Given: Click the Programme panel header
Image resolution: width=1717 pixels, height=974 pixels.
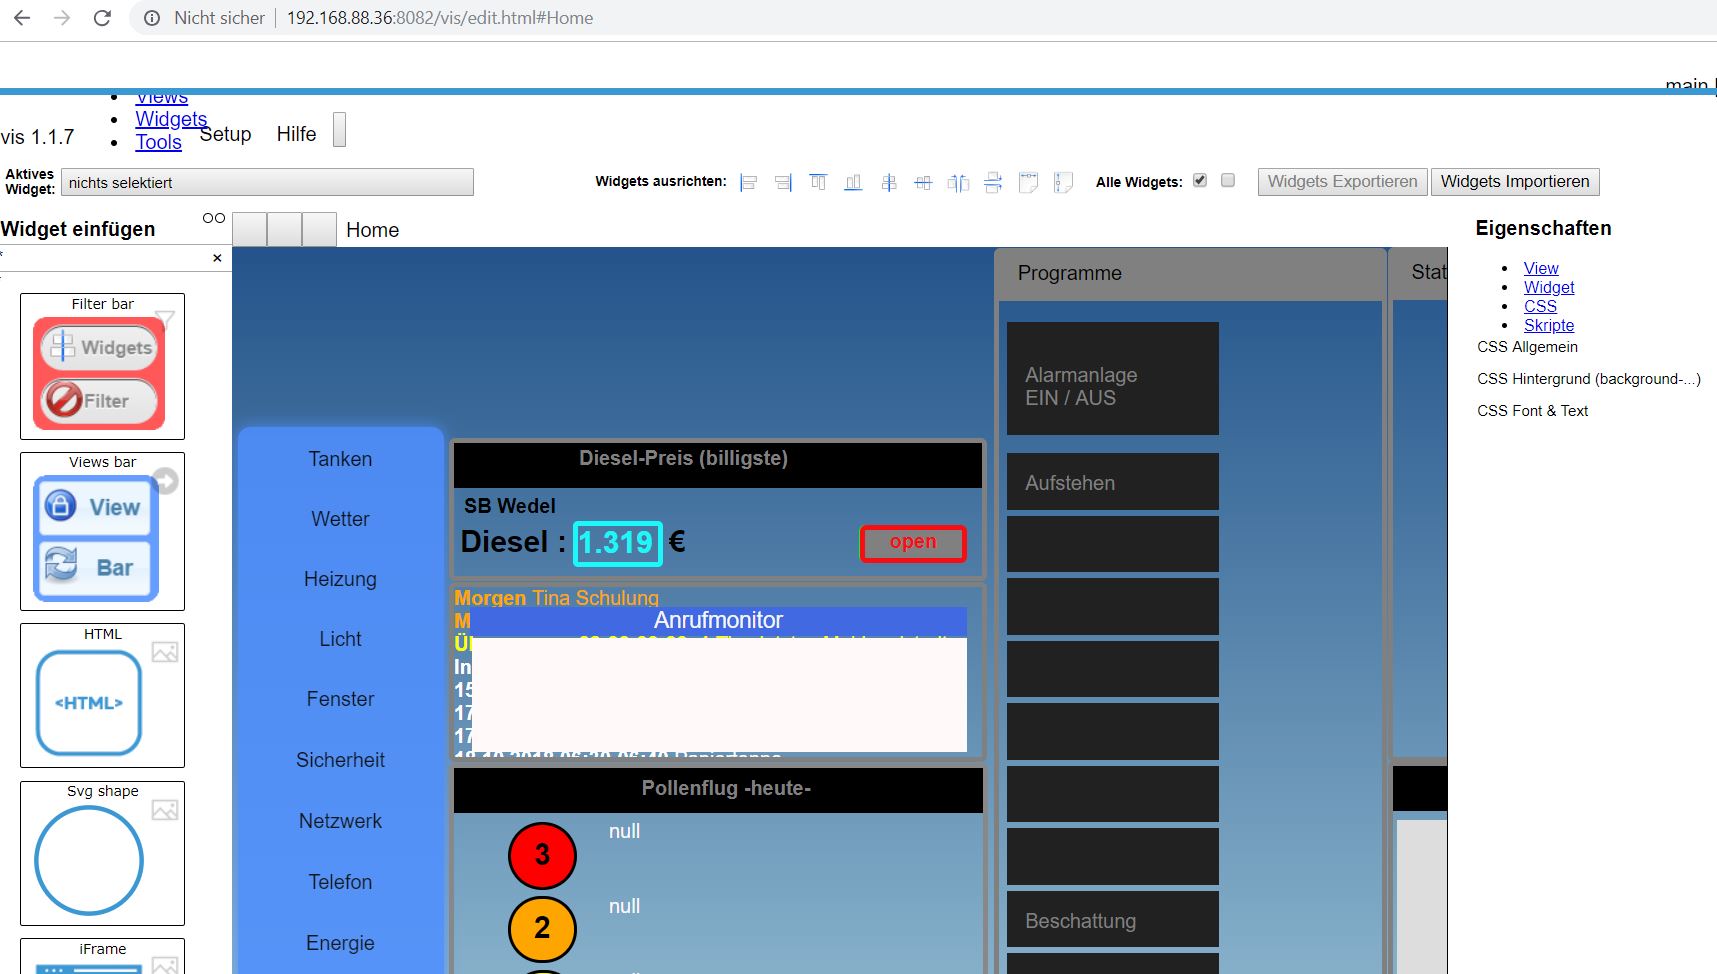Looking at the screenshot, I should click(x=1190, y=273).
